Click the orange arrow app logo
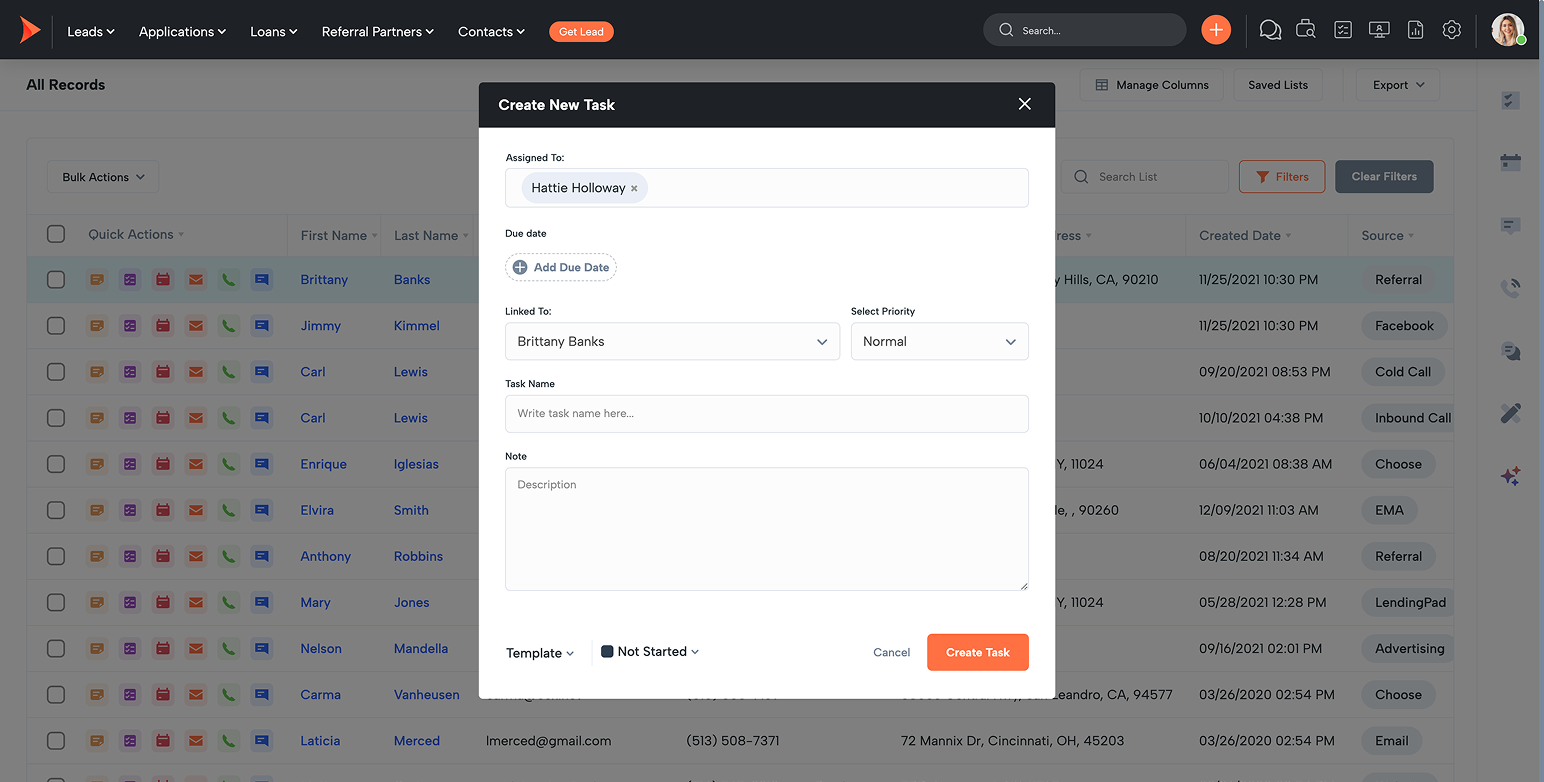Image resolution: width=1544 pixels, height=782 pixels. click(x=30, y=30)
